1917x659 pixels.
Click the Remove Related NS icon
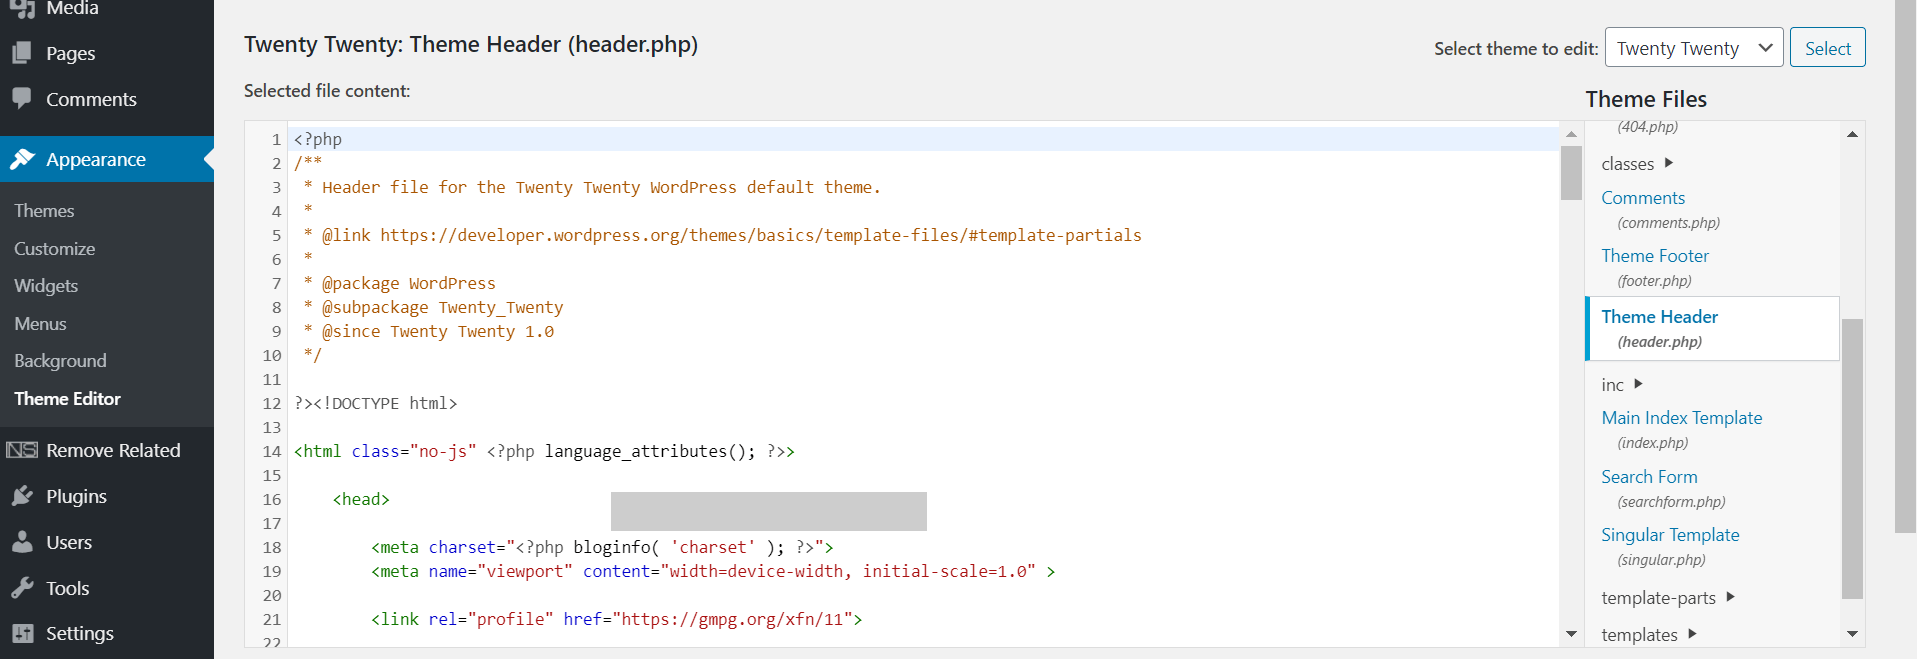22,450
